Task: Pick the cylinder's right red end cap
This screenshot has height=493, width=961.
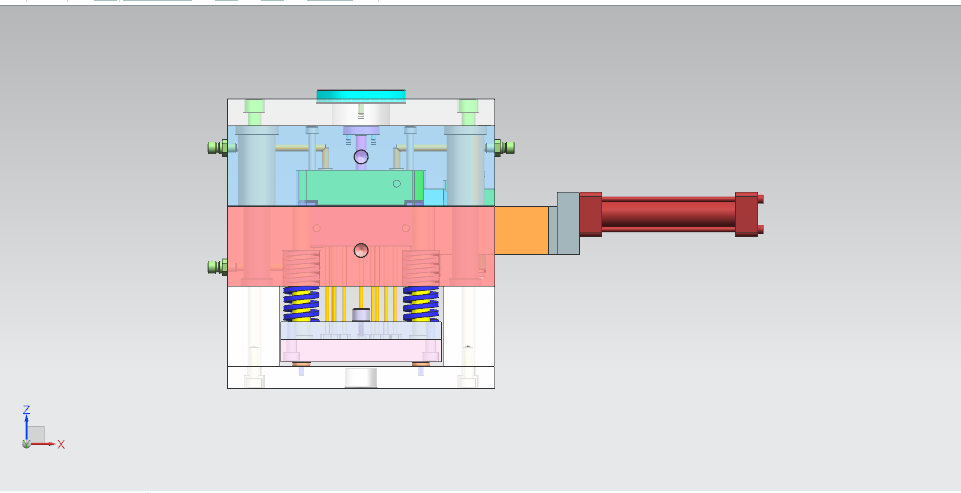Action: [x=747, y=214]
